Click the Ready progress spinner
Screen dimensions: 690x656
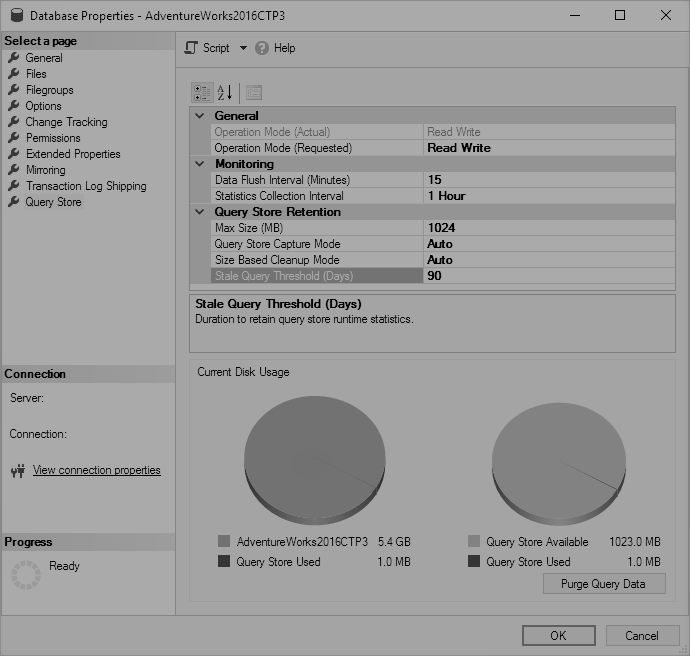pos(26,575)
